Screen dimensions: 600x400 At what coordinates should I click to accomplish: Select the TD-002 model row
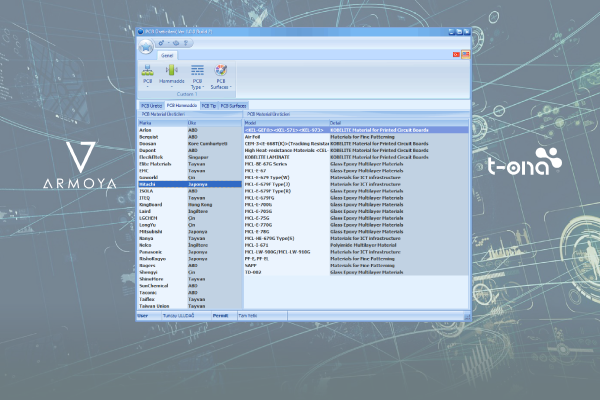356,272
